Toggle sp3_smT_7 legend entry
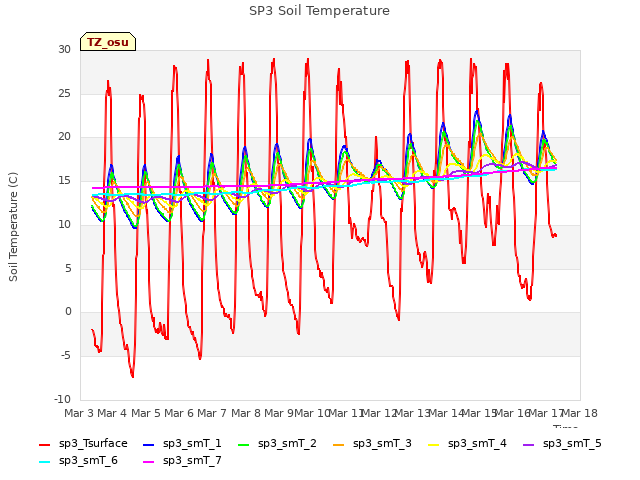This screenshot has height=480, width=640. pos(182,461)
